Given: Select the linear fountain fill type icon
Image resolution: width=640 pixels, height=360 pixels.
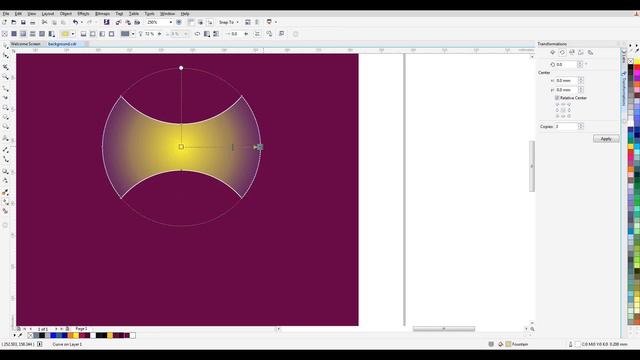Looking at the screenshot, I should 83,34.
